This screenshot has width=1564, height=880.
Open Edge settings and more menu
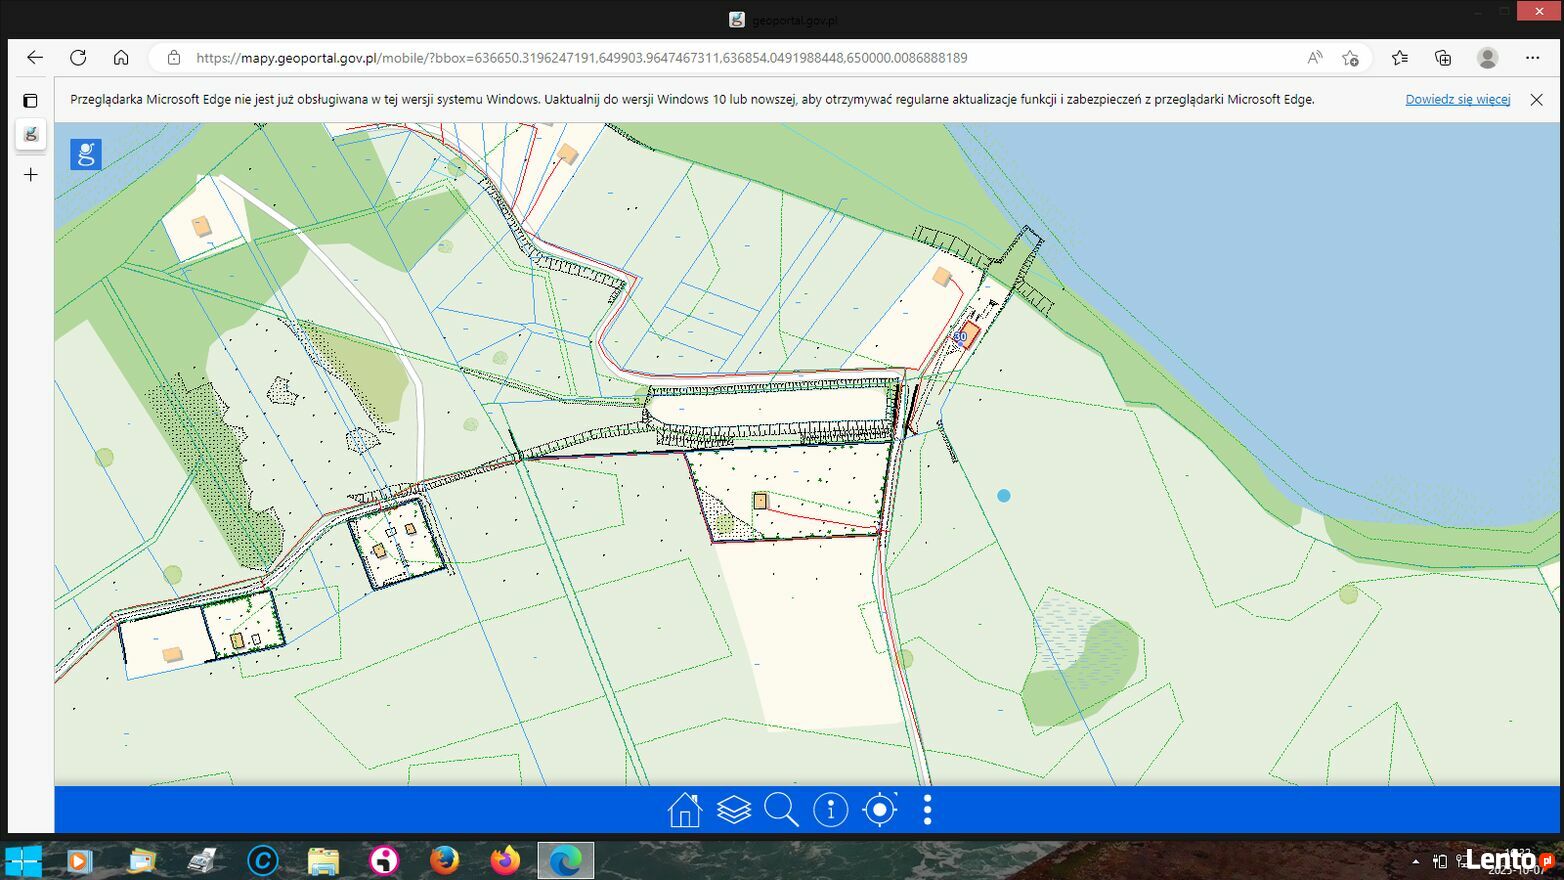tap(1532, 58)
